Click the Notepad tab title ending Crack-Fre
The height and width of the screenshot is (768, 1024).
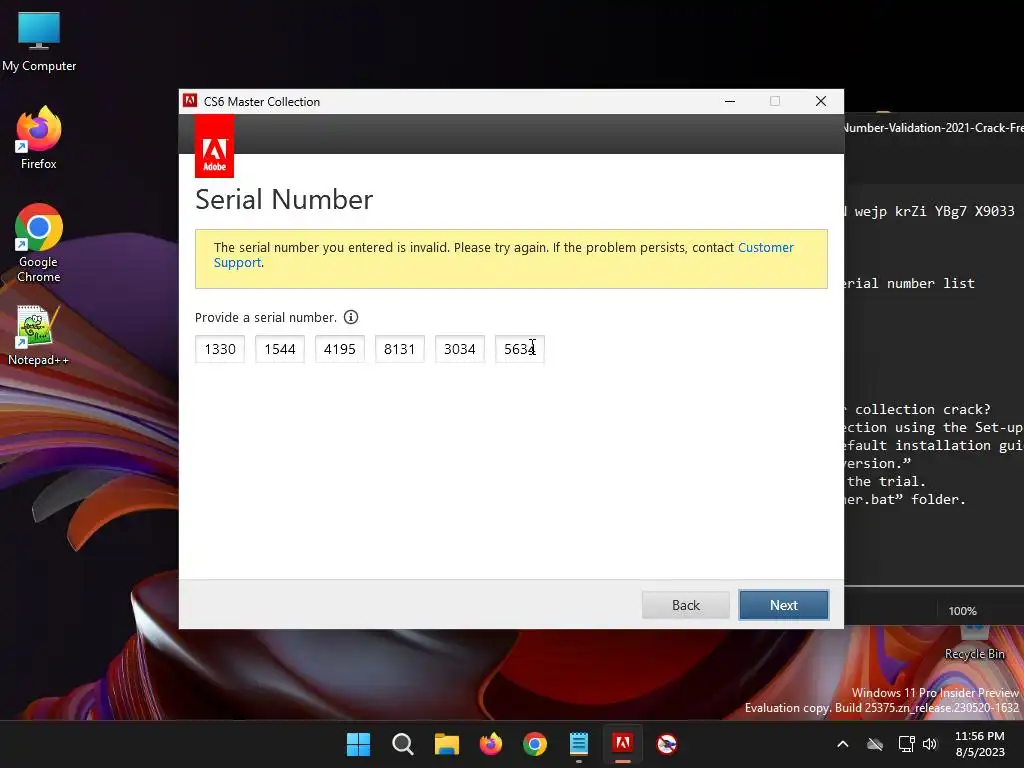click(x=934, y=128)
